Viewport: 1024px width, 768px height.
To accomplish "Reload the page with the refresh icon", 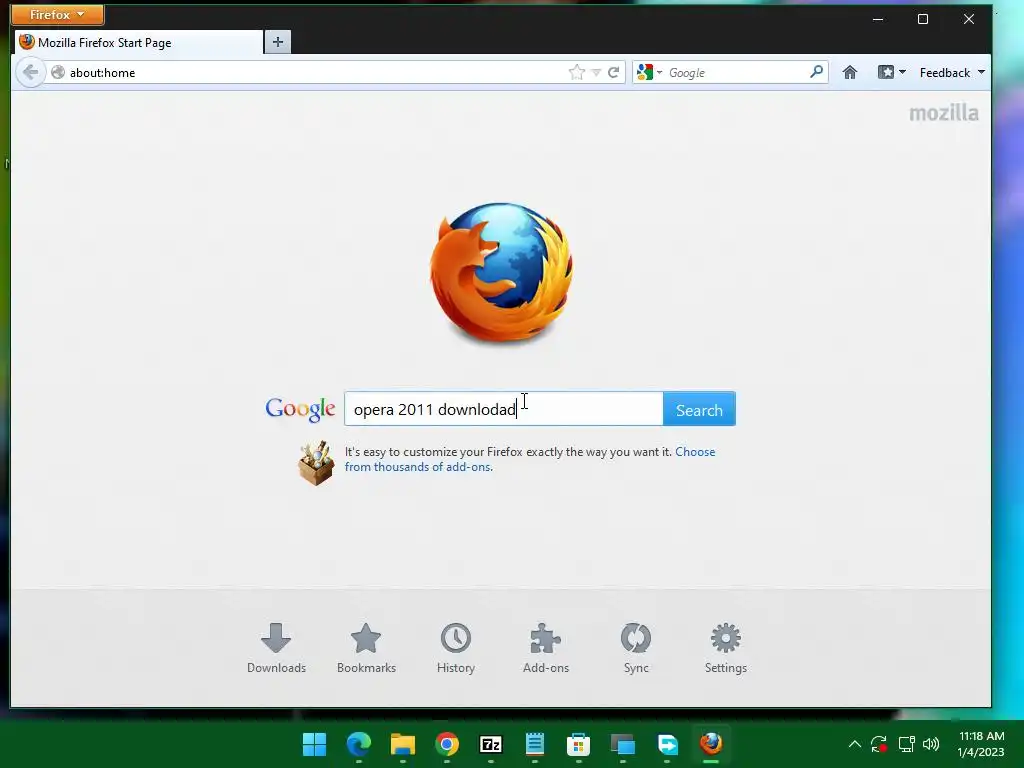I will [x=613, y=72].
